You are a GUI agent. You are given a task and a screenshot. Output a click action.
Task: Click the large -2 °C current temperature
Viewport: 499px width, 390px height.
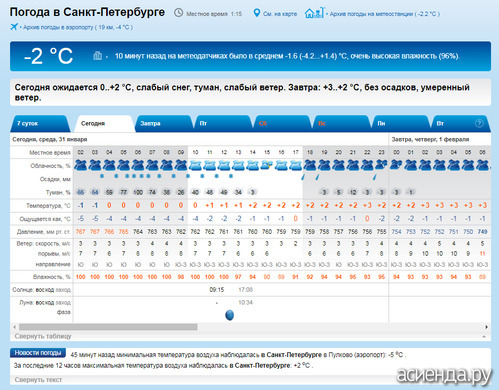click(x=48, y=56)
